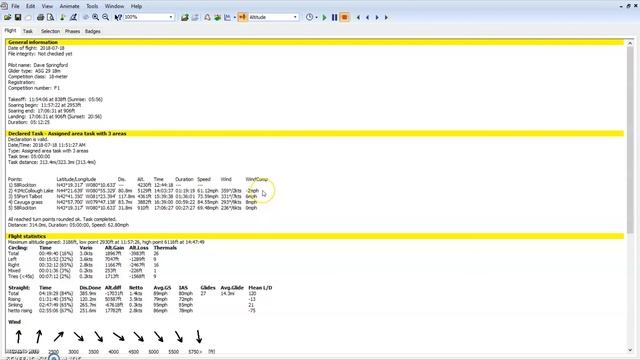The image size is (640, 360).
Task: Click the 'Task time: 05:00:00' line
Action: click(x=29, y=156)
